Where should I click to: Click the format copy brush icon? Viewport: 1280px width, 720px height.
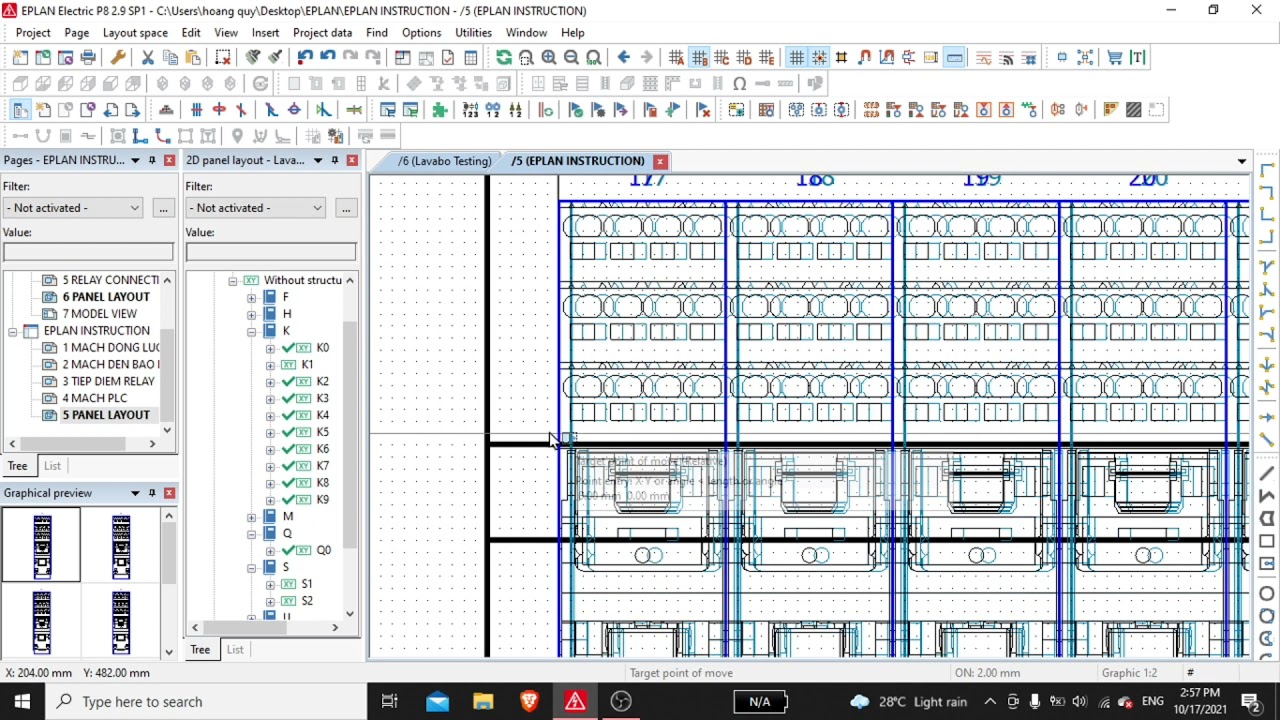(253, 58)
